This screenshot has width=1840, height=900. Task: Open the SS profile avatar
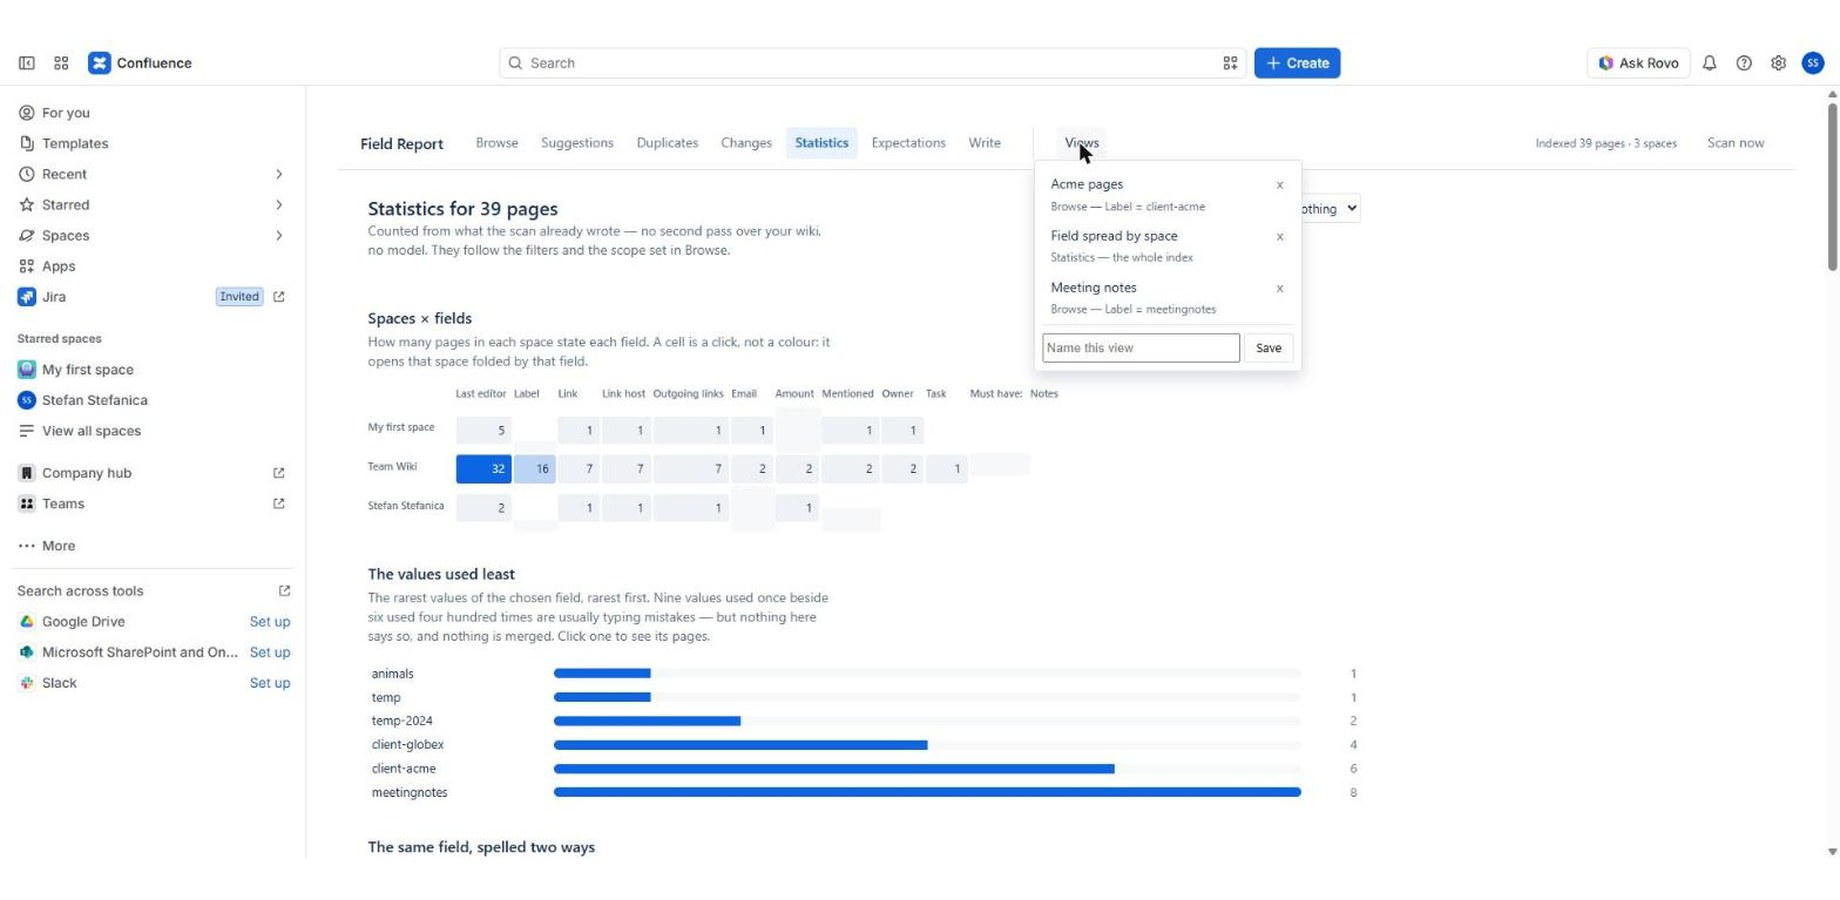(1813, 63)
